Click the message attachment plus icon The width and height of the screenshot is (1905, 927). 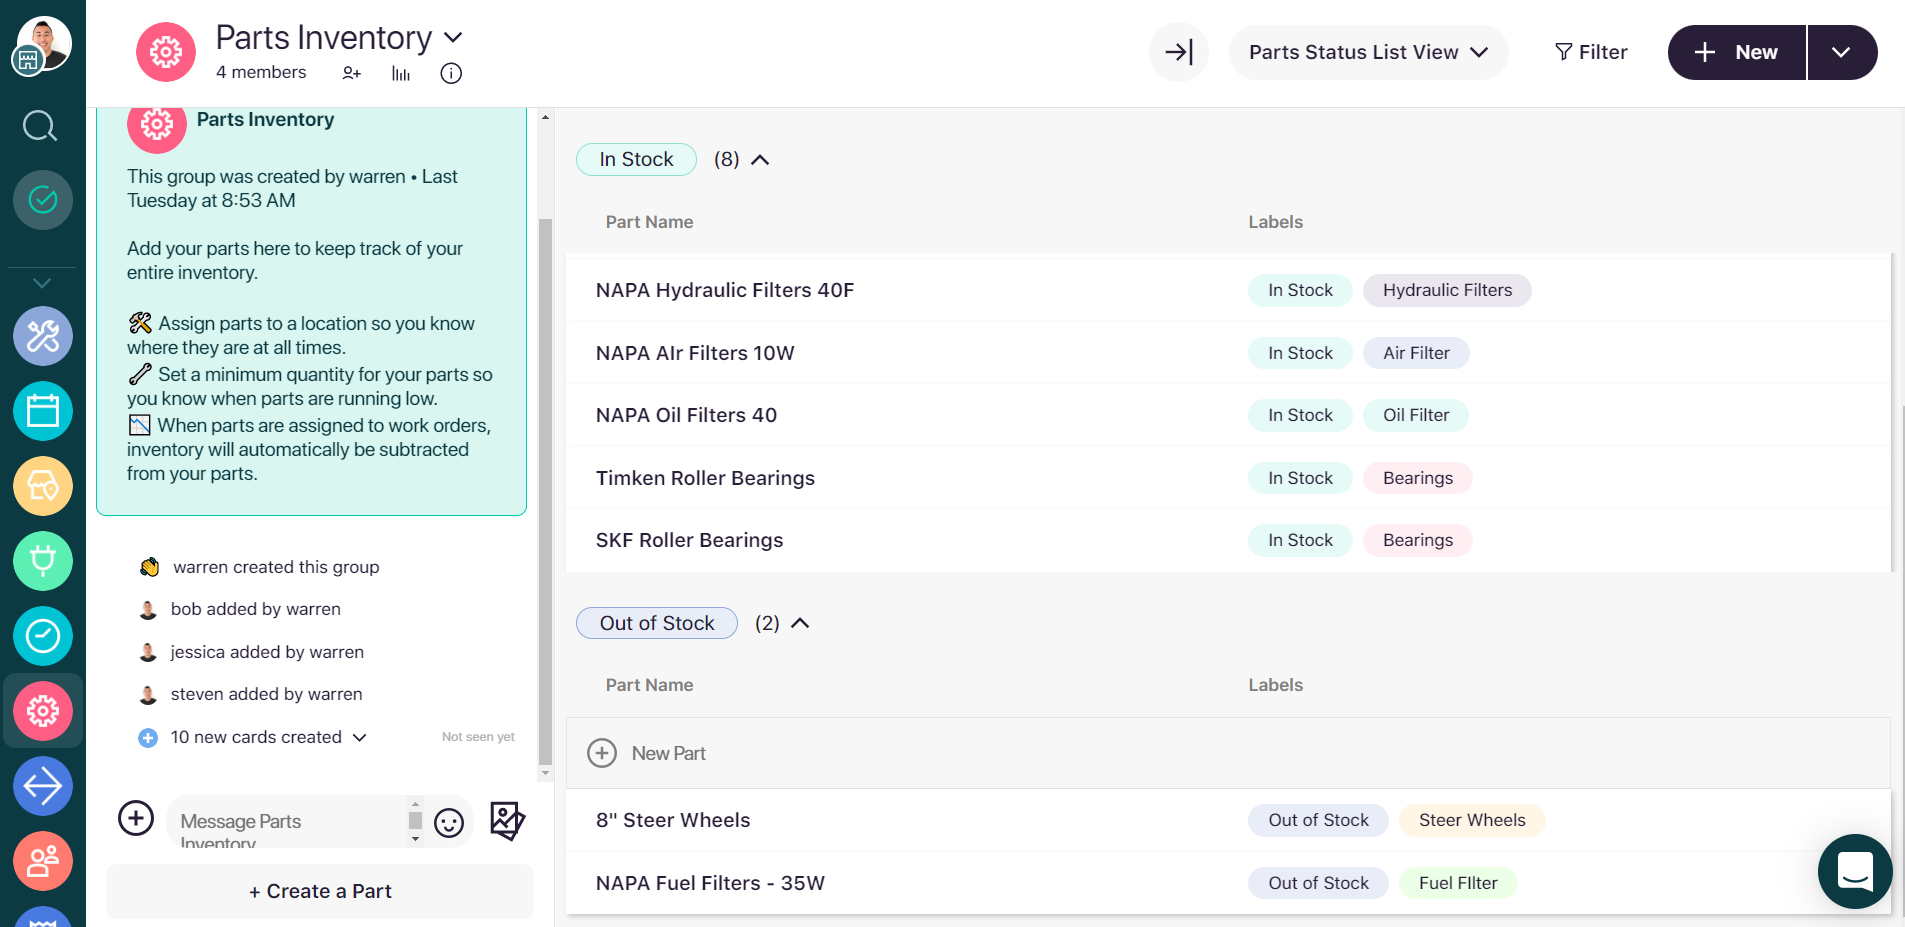[136, 818]
